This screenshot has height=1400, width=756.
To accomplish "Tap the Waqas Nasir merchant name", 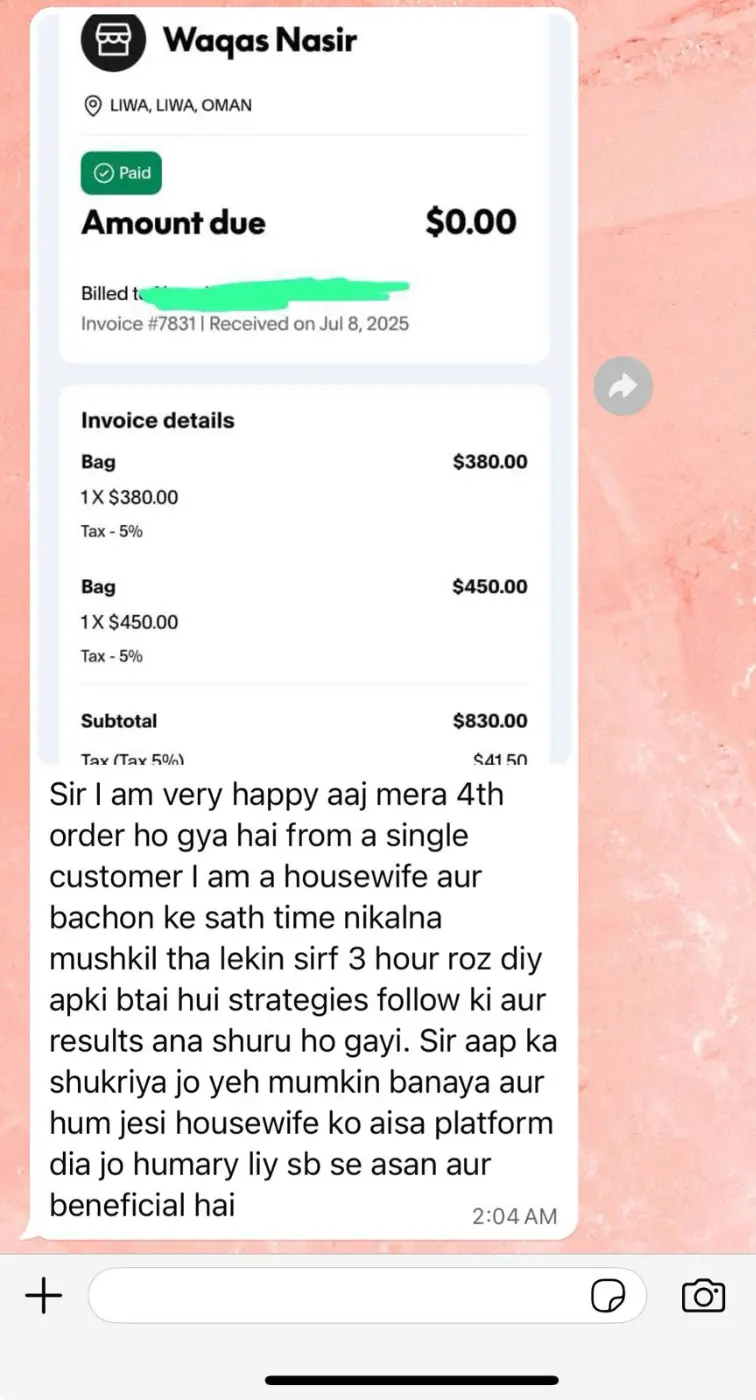I will [259, 41].
